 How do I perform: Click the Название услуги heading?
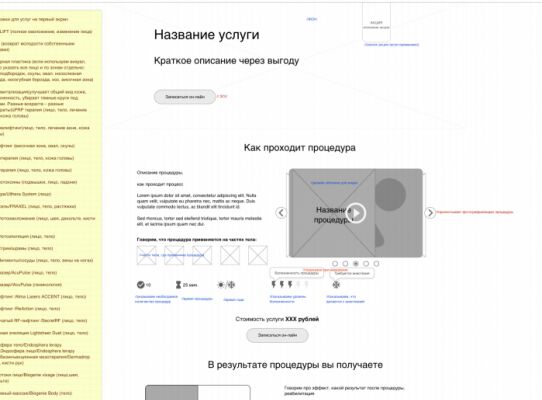coord(207,35)
